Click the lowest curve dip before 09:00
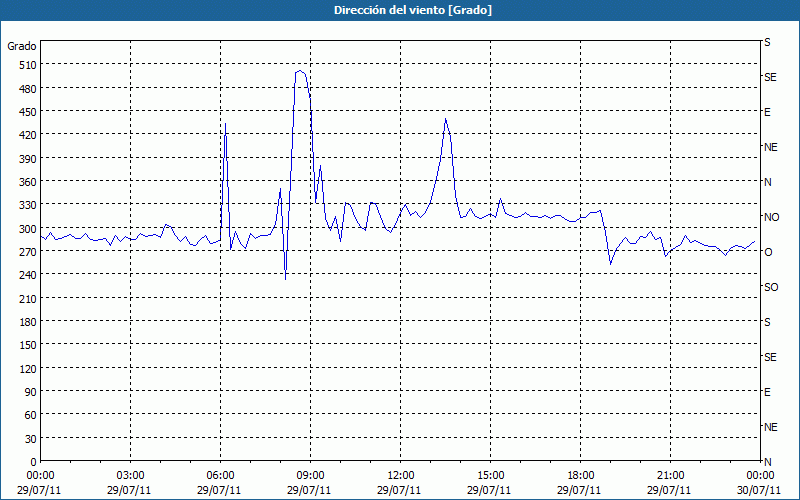This screenshot has height=500, width=800. [x=285, y=279]
